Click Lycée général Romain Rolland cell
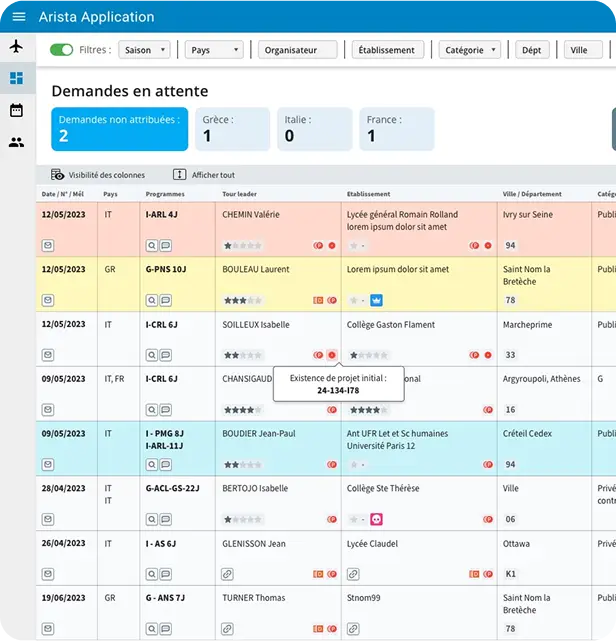This screenshot has width=616, height=641. [419, 229]
